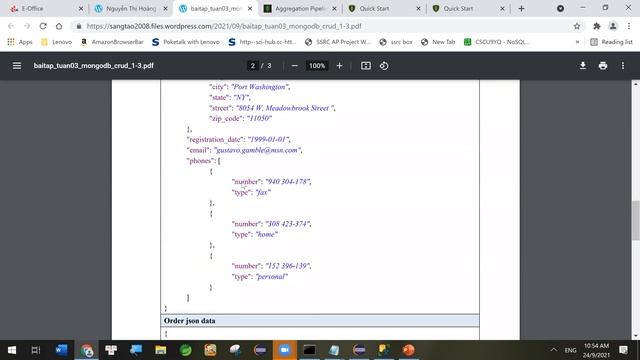This screenshot has width=640, height=360.
Task: Print the PDF document
Action: (x=603, y=66)
